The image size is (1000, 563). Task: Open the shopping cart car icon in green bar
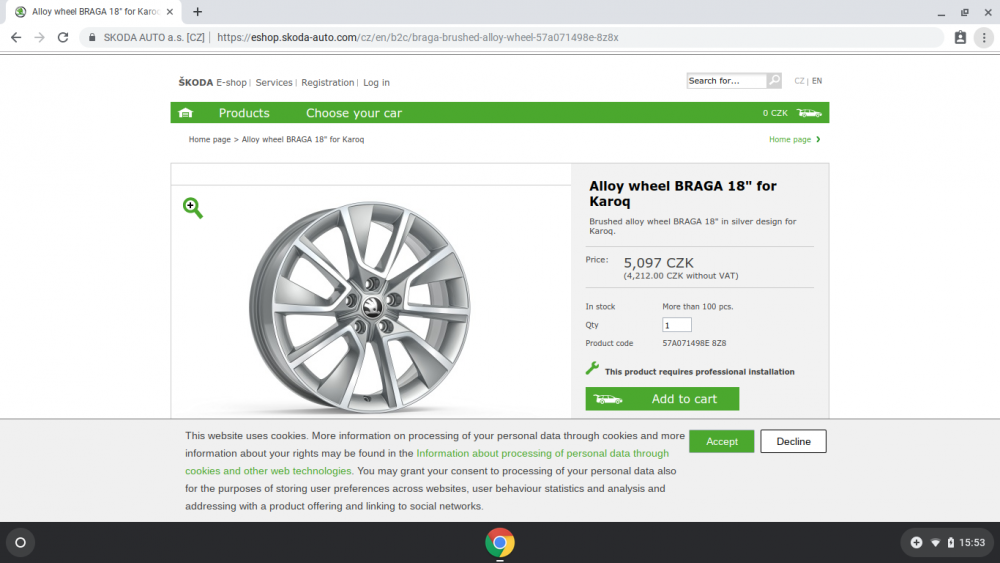pos(809,113)
